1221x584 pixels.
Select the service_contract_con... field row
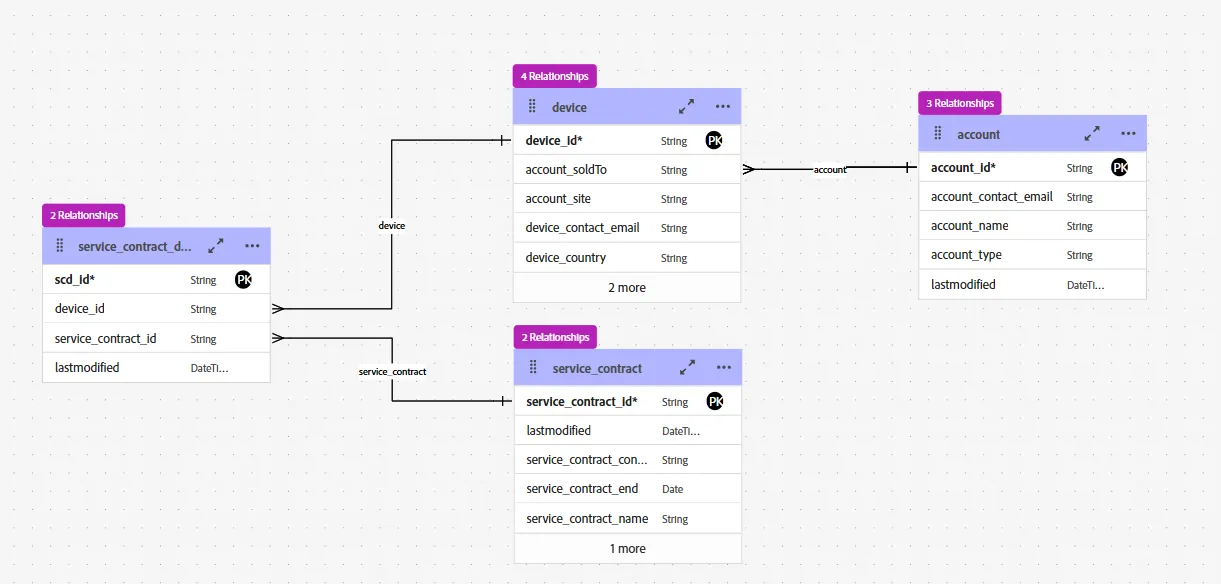628,460
